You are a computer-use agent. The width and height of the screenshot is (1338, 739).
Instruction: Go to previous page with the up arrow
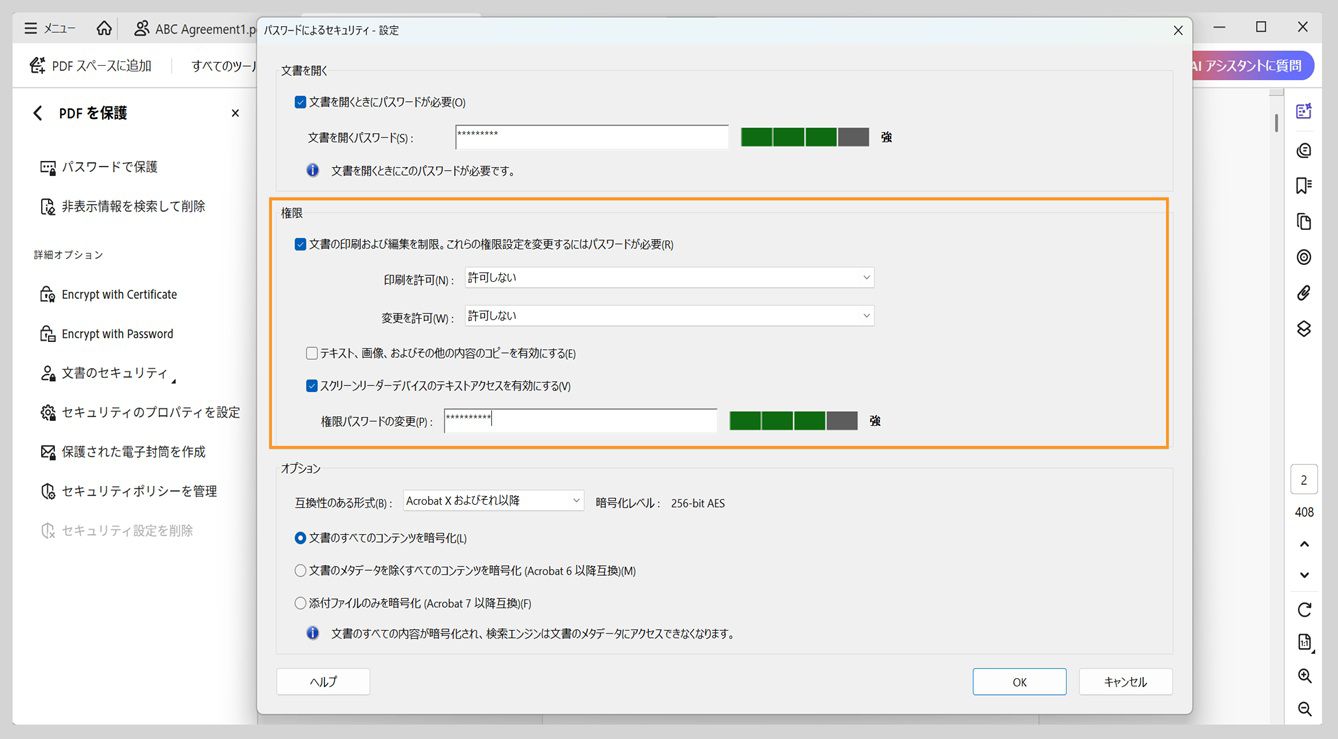pos(1304,544)
